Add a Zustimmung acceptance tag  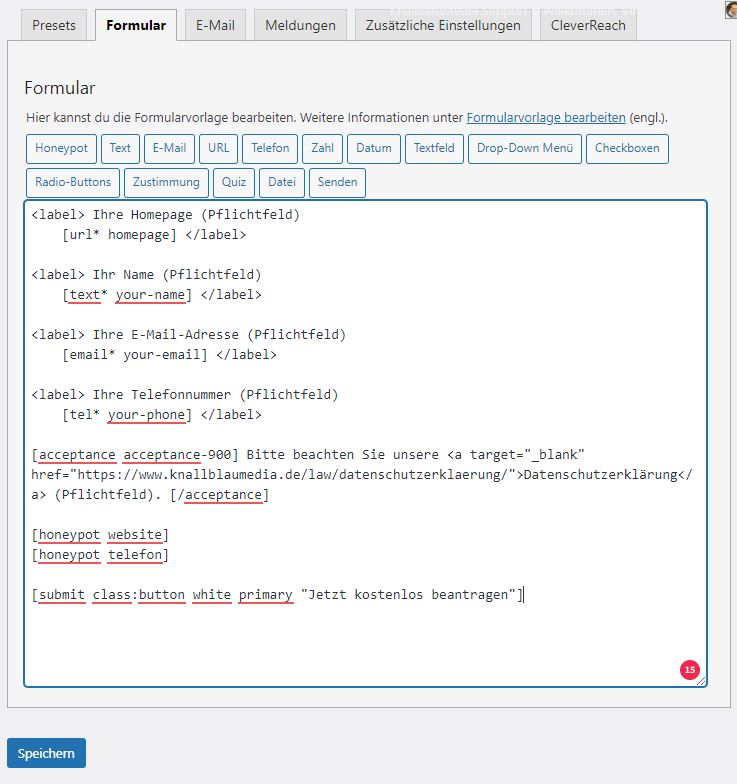pyautogui.click(x=166, y=182)
